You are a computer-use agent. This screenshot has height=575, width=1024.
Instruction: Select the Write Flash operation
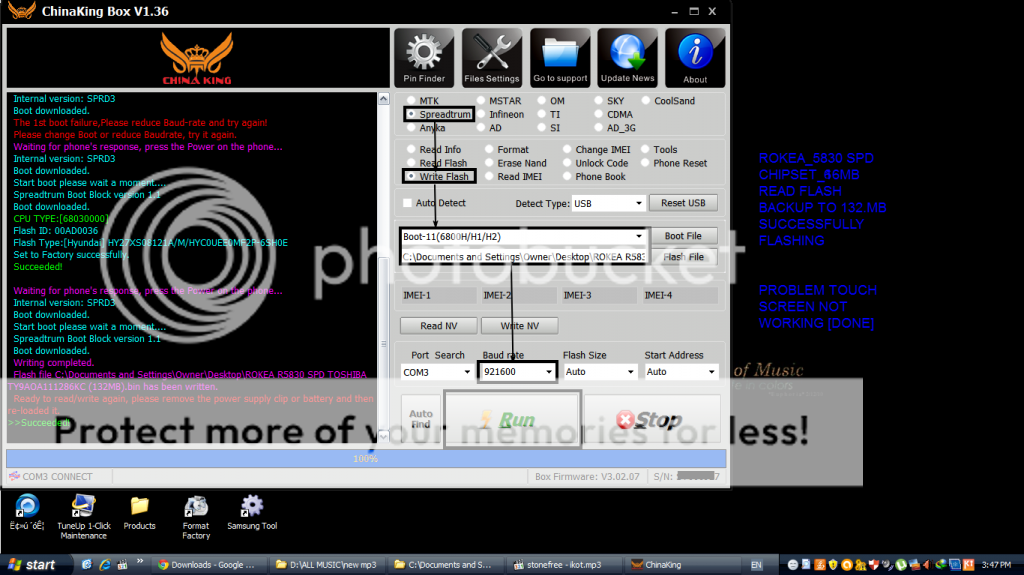click(411, 176)
